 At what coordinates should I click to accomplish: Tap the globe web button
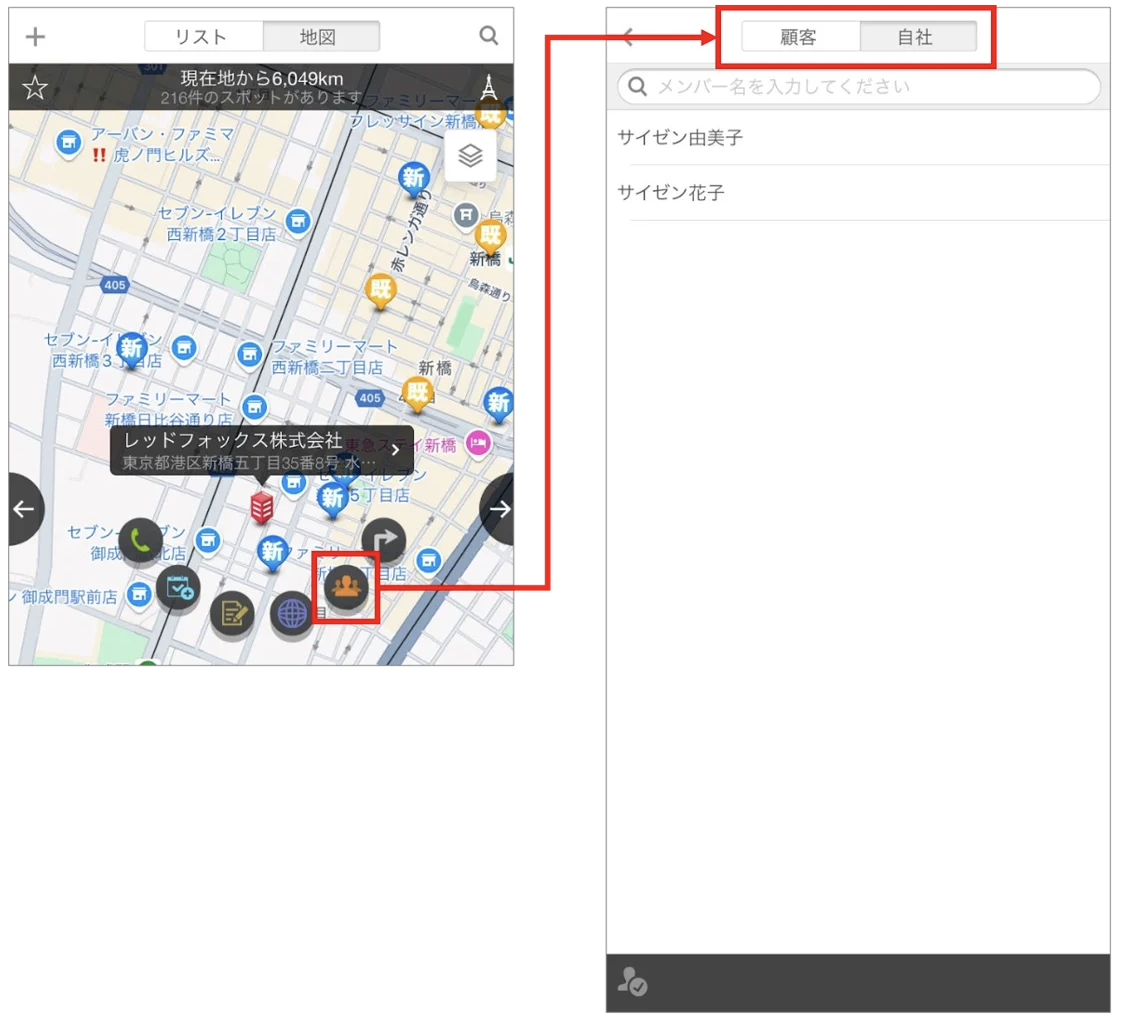(x=292, y=614)
